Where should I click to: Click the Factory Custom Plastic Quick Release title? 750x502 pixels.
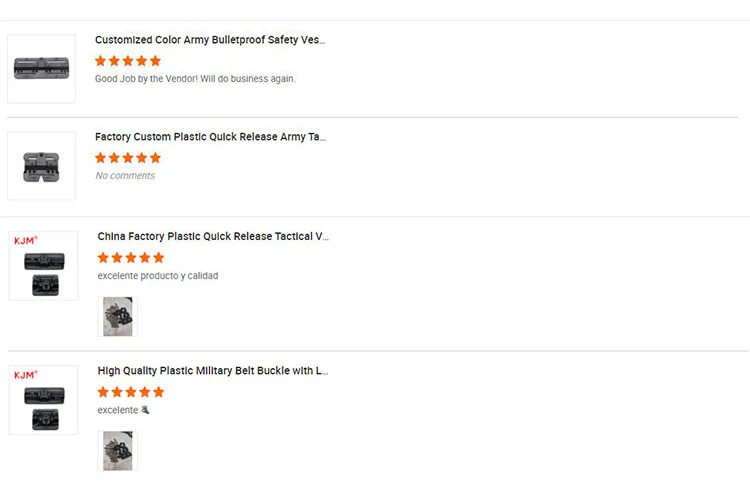coord(210,137)
